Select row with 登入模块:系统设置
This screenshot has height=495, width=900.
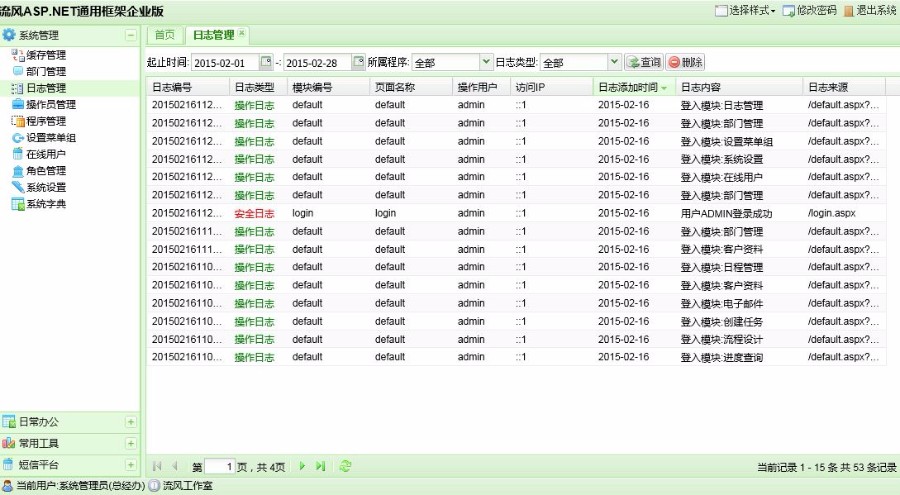coord(517,159)
